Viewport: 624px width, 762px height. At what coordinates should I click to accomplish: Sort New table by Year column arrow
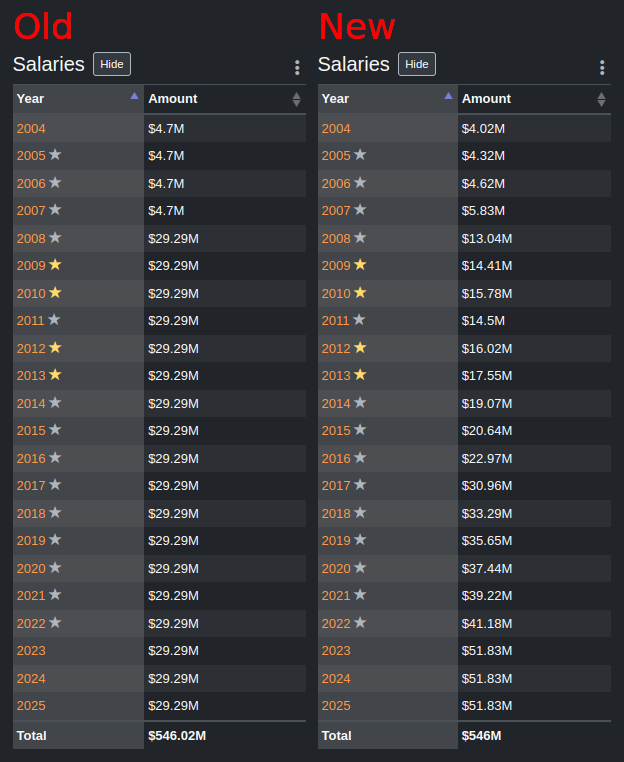[449, 96]
